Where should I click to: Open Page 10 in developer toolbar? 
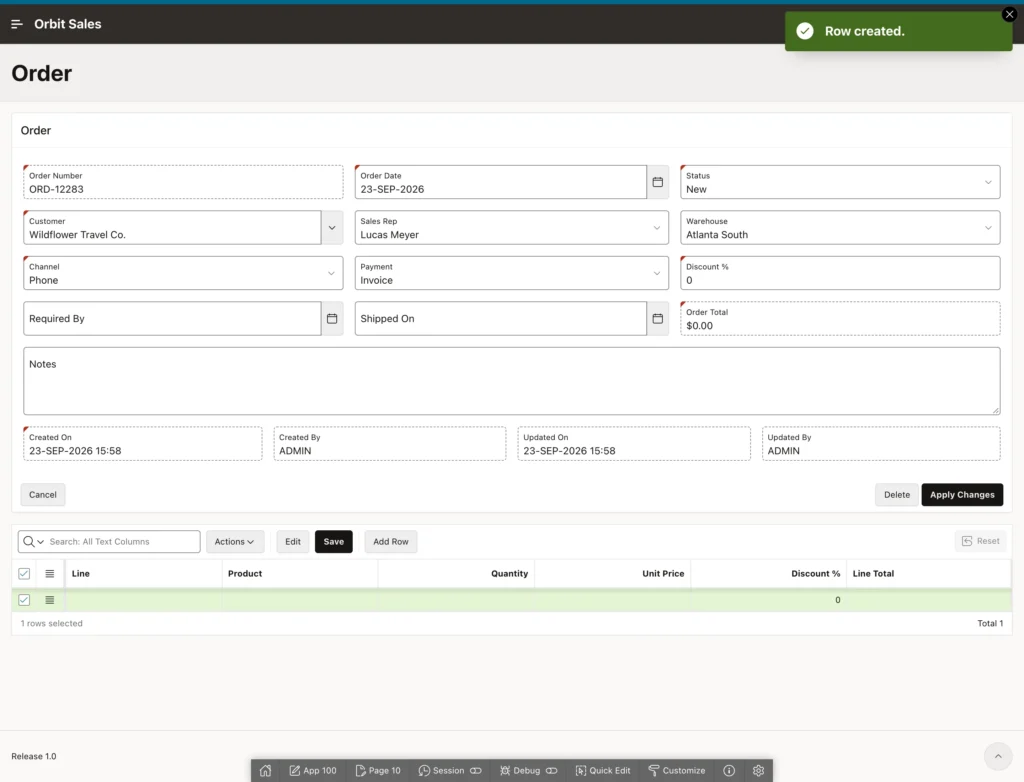(378, 771)
